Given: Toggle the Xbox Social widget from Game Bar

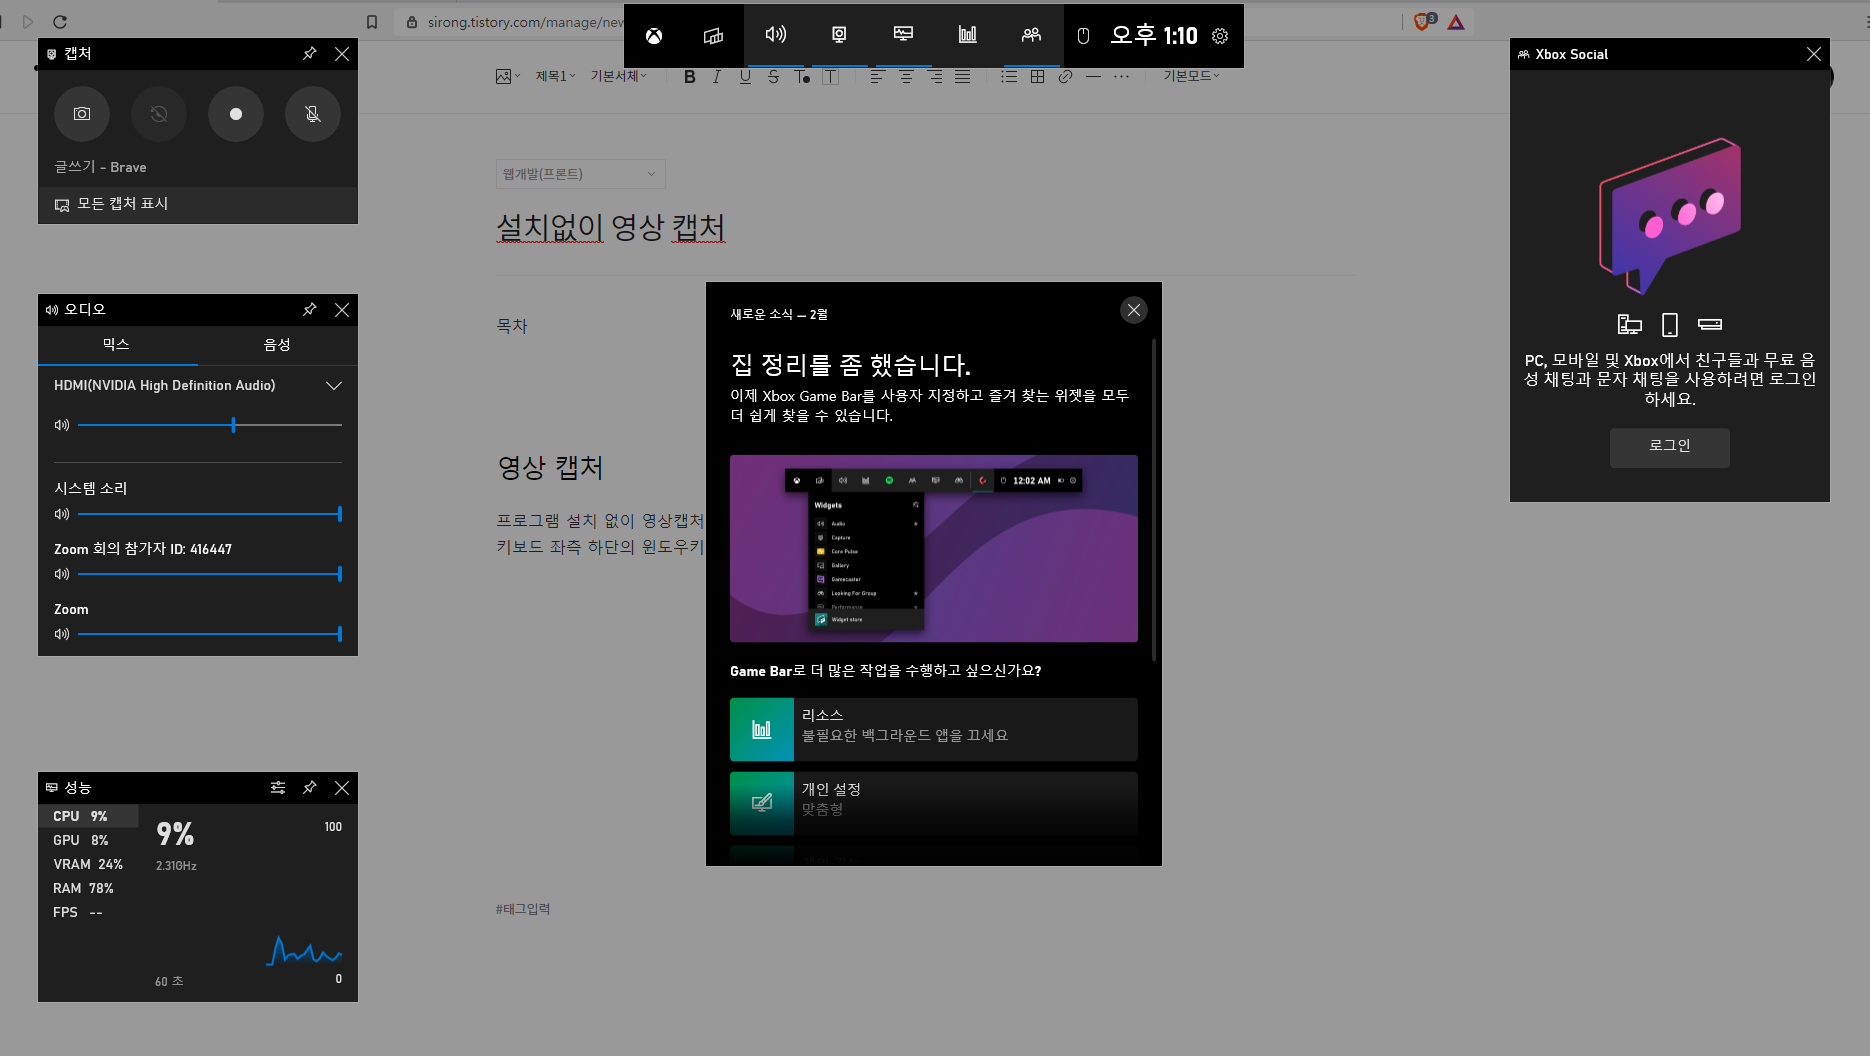Looking at the screenshot, I should 1031,35.
